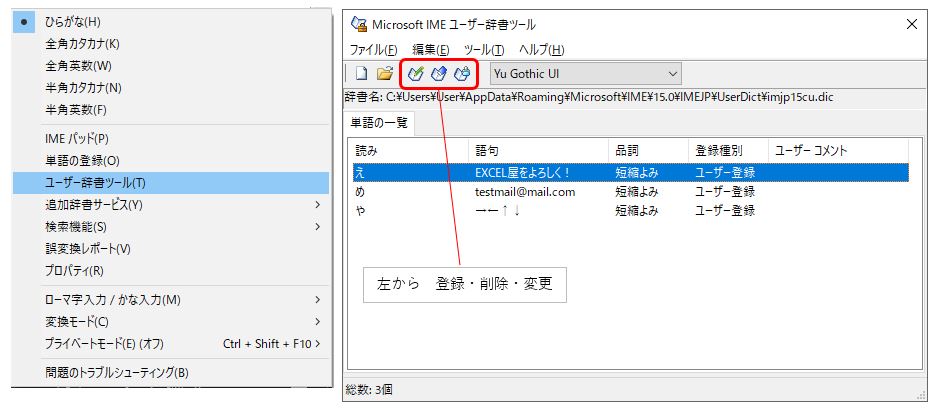The height and width of the screenshot is (415, 938).
Task: Expand プライベートモード(E) (オフ) submenu
Action: point(170,344)
